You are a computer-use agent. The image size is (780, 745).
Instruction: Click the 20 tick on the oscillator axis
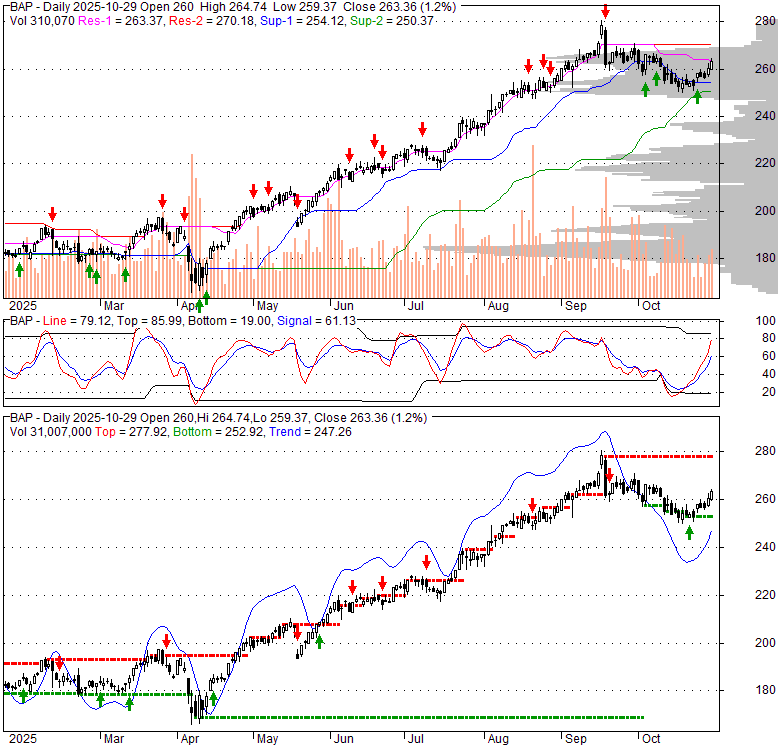point(769,392)
